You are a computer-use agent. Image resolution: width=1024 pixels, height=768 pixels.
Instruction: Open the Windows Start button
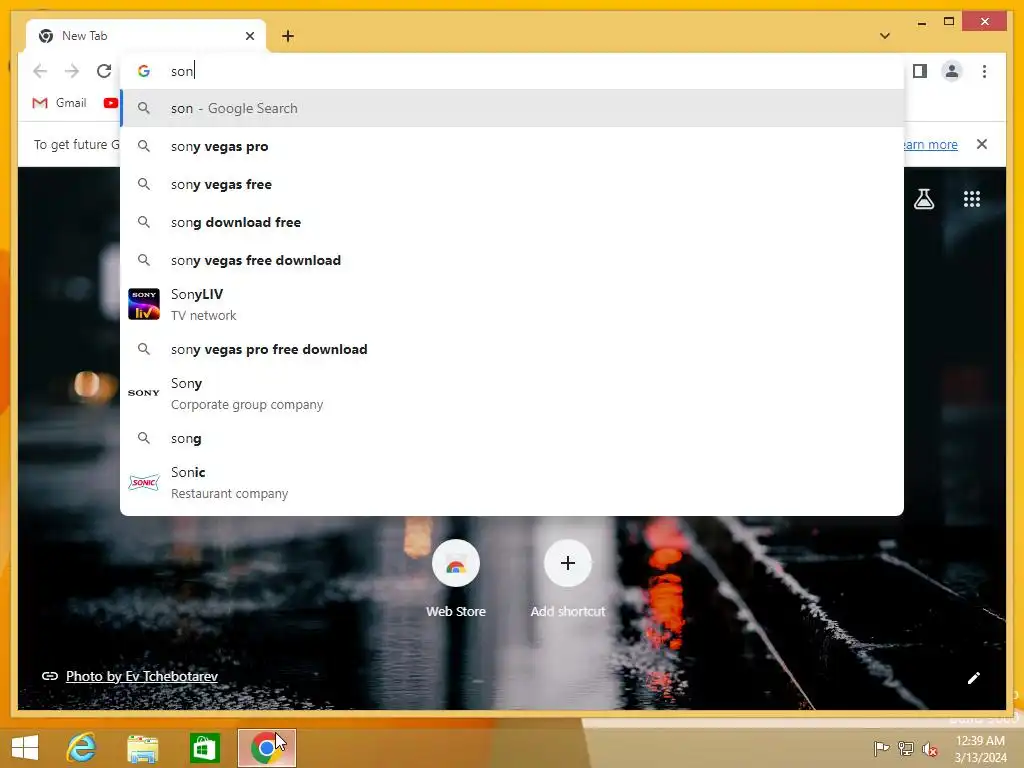coord(25,747)
